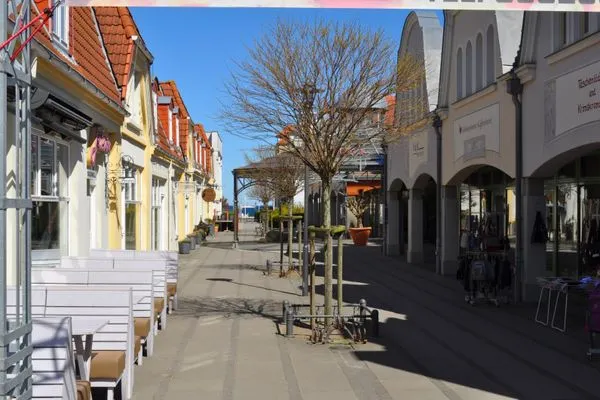Screen dimensions: 600x400
Task: Open the street photo with the bare tree
Action: coord(300,204)
